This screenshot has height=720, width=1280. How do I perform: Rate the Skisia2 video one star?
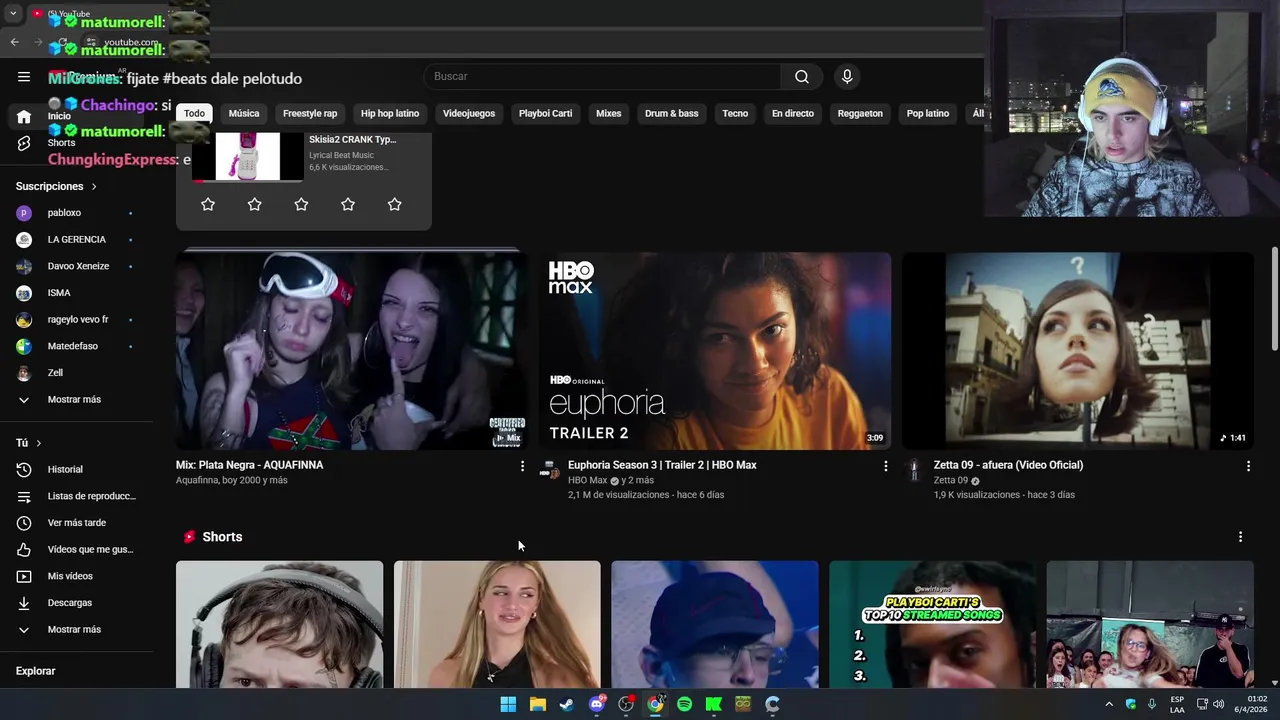[208, 204]
